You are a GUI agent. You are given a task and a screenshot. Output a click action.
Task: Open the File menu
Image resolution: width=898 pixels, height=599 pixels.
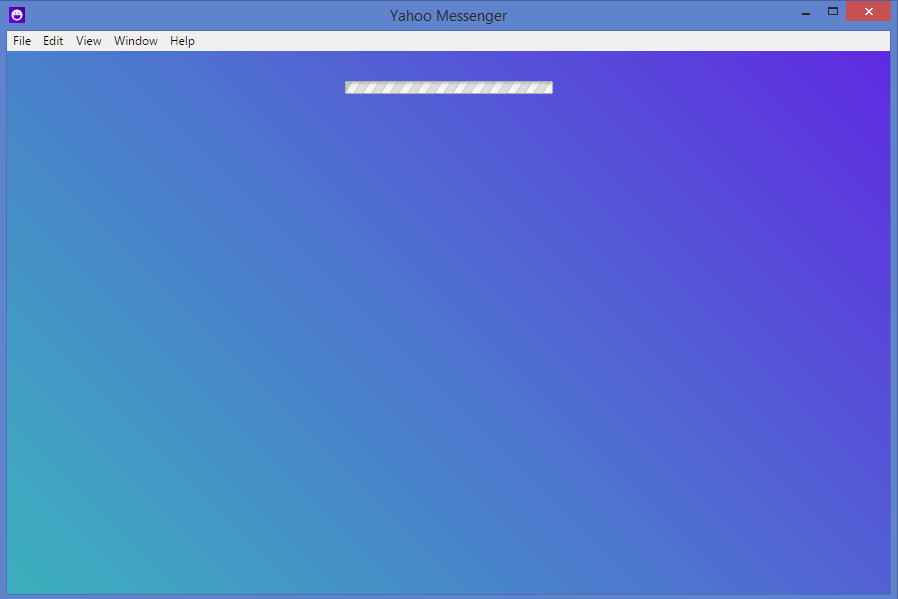[x=22, y=41]
